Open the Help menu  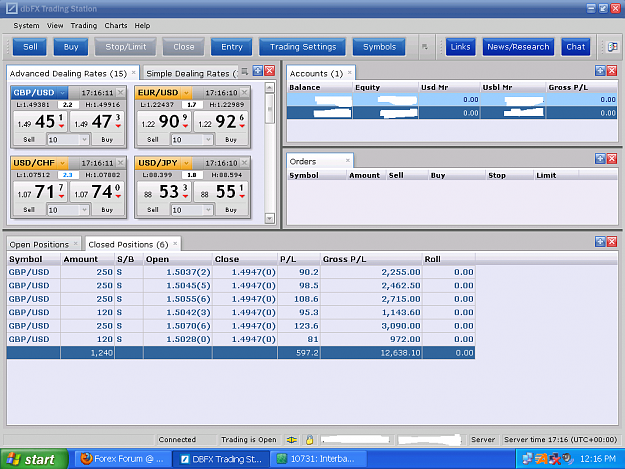click(142, 26)
